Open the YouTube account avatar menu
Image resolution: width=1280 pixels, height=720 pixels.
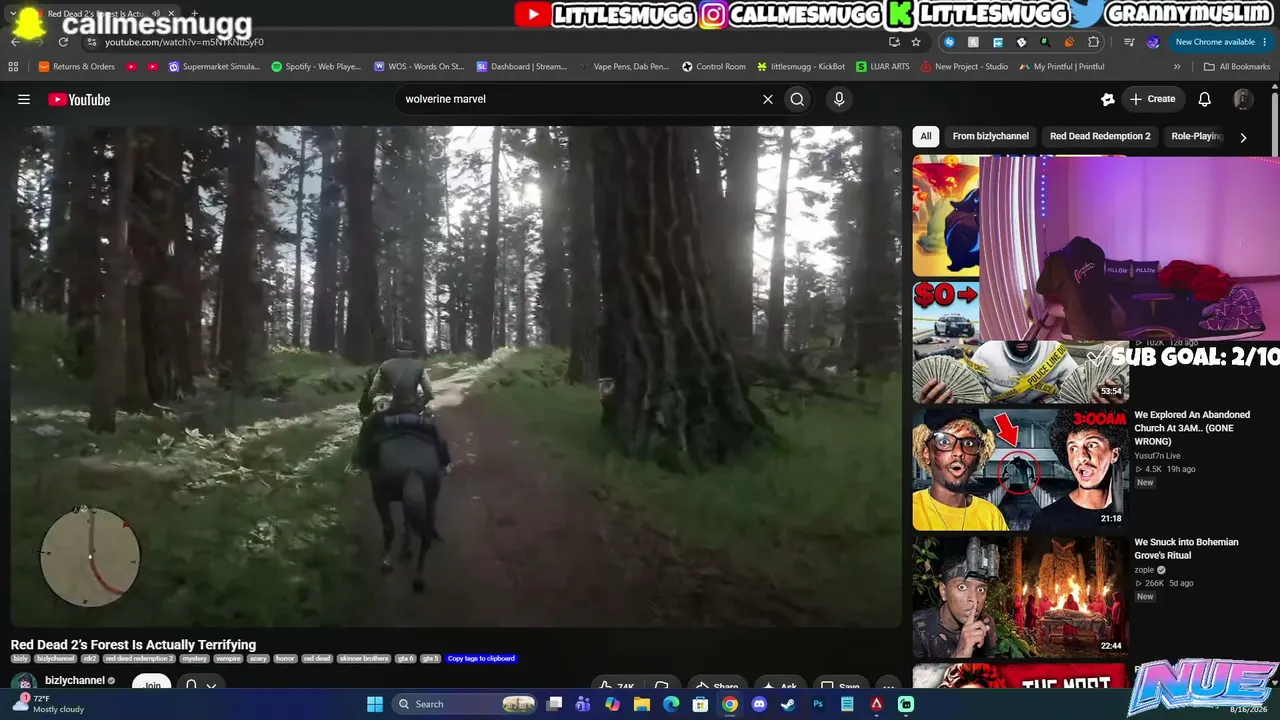[1243, 99]
